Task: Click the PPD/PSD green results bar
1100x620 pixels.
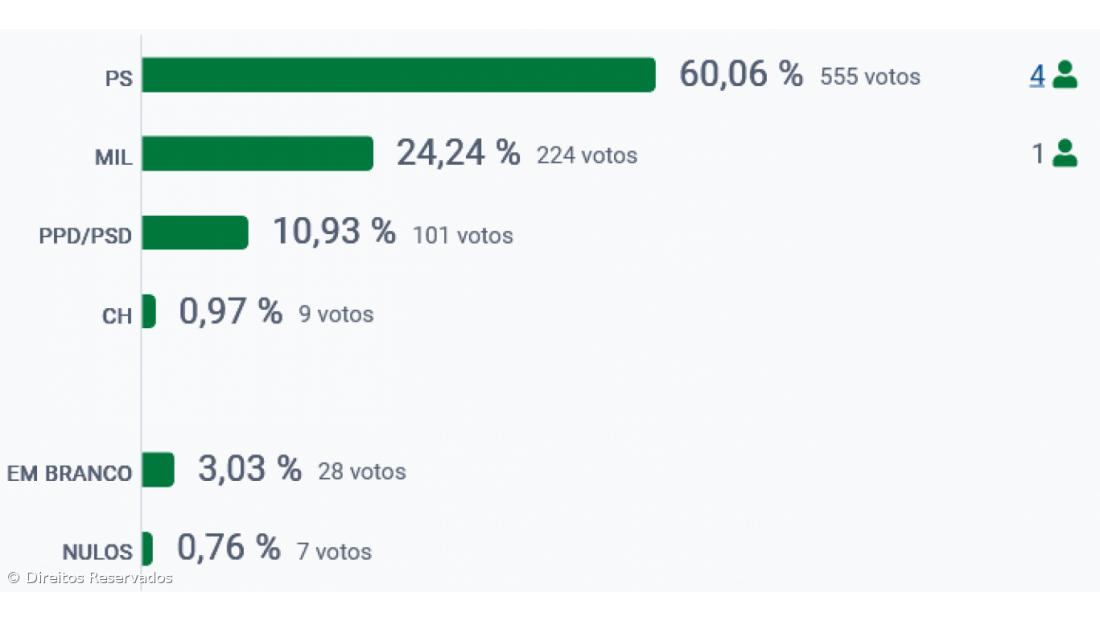Action: click(x=195, y=232)
